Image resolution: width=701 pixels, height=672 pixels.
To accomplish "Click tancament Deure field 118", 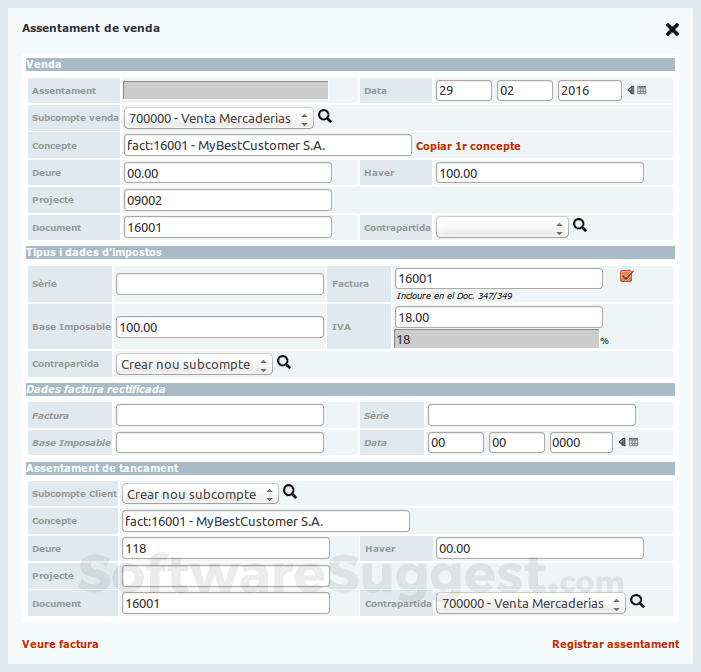I will coord(226,548).
